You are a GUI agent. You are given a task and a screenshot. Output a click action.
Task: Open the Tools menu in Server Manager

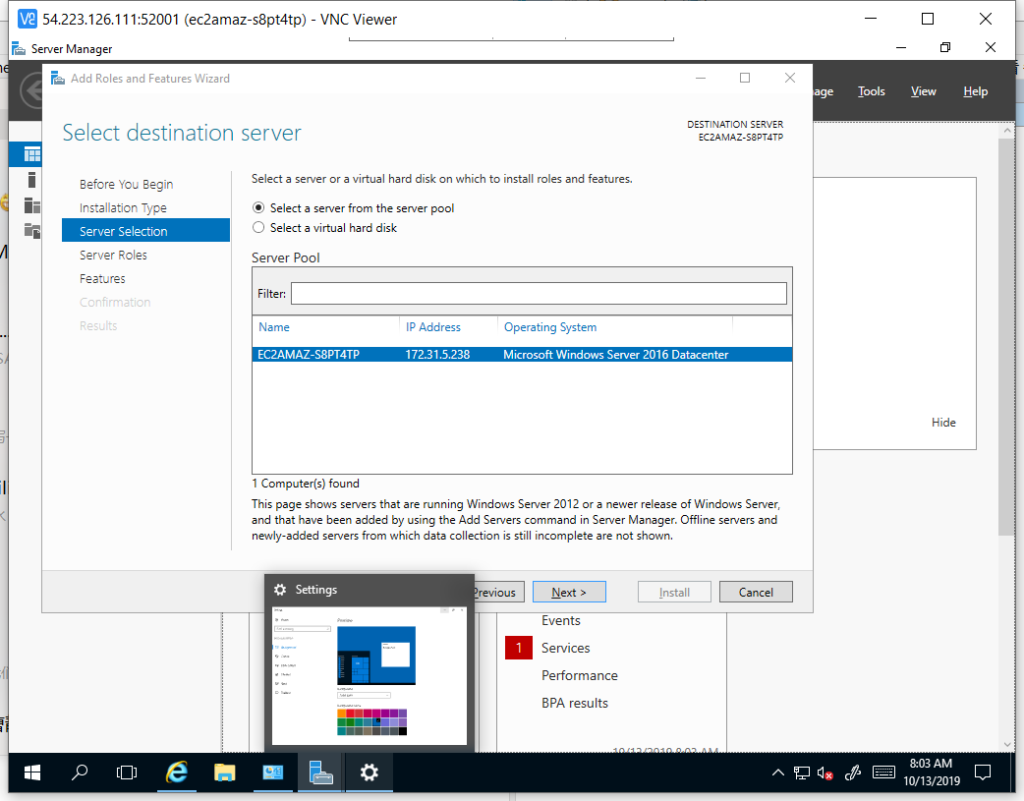[x=871, y=91]
